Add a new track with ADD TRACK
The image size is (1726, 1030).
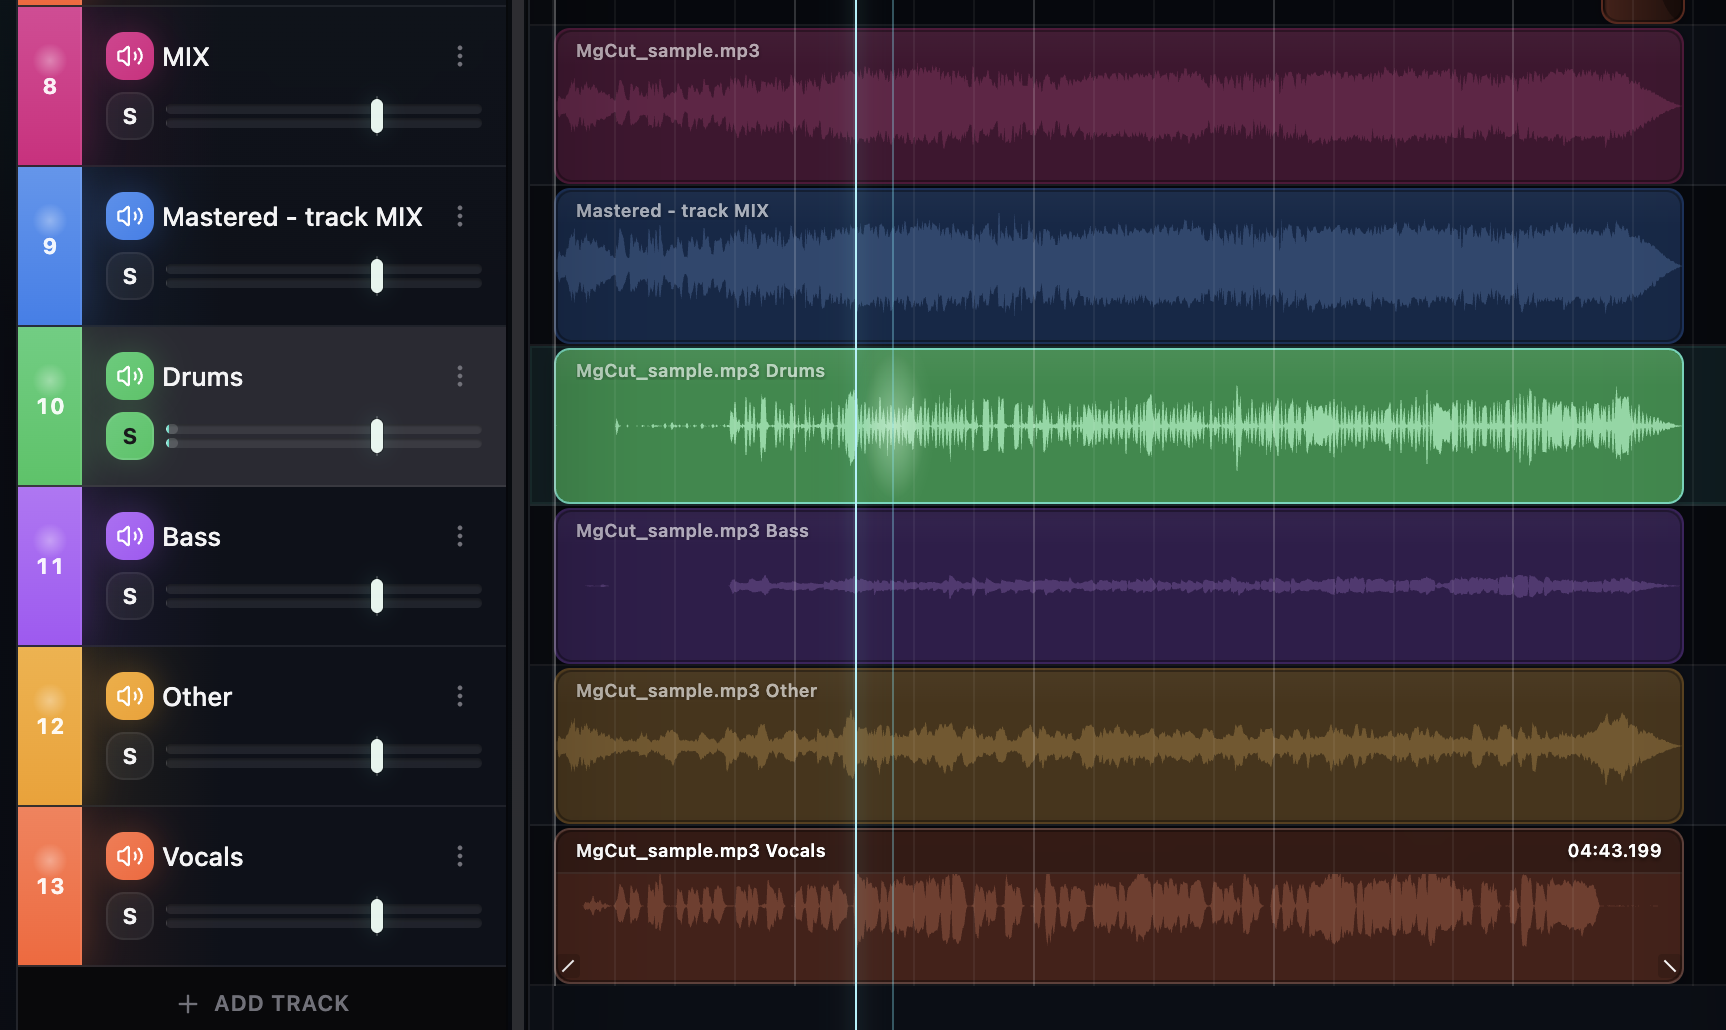263,1003
